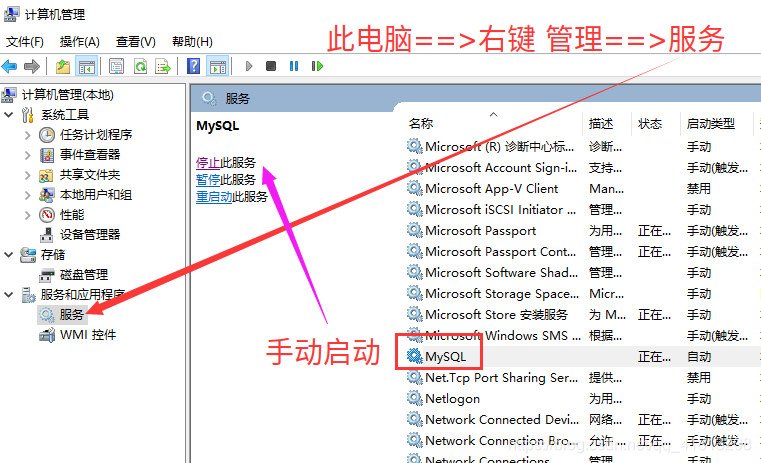
Task: Select 设备管理器 in the tree
Action: coord(90,235)
